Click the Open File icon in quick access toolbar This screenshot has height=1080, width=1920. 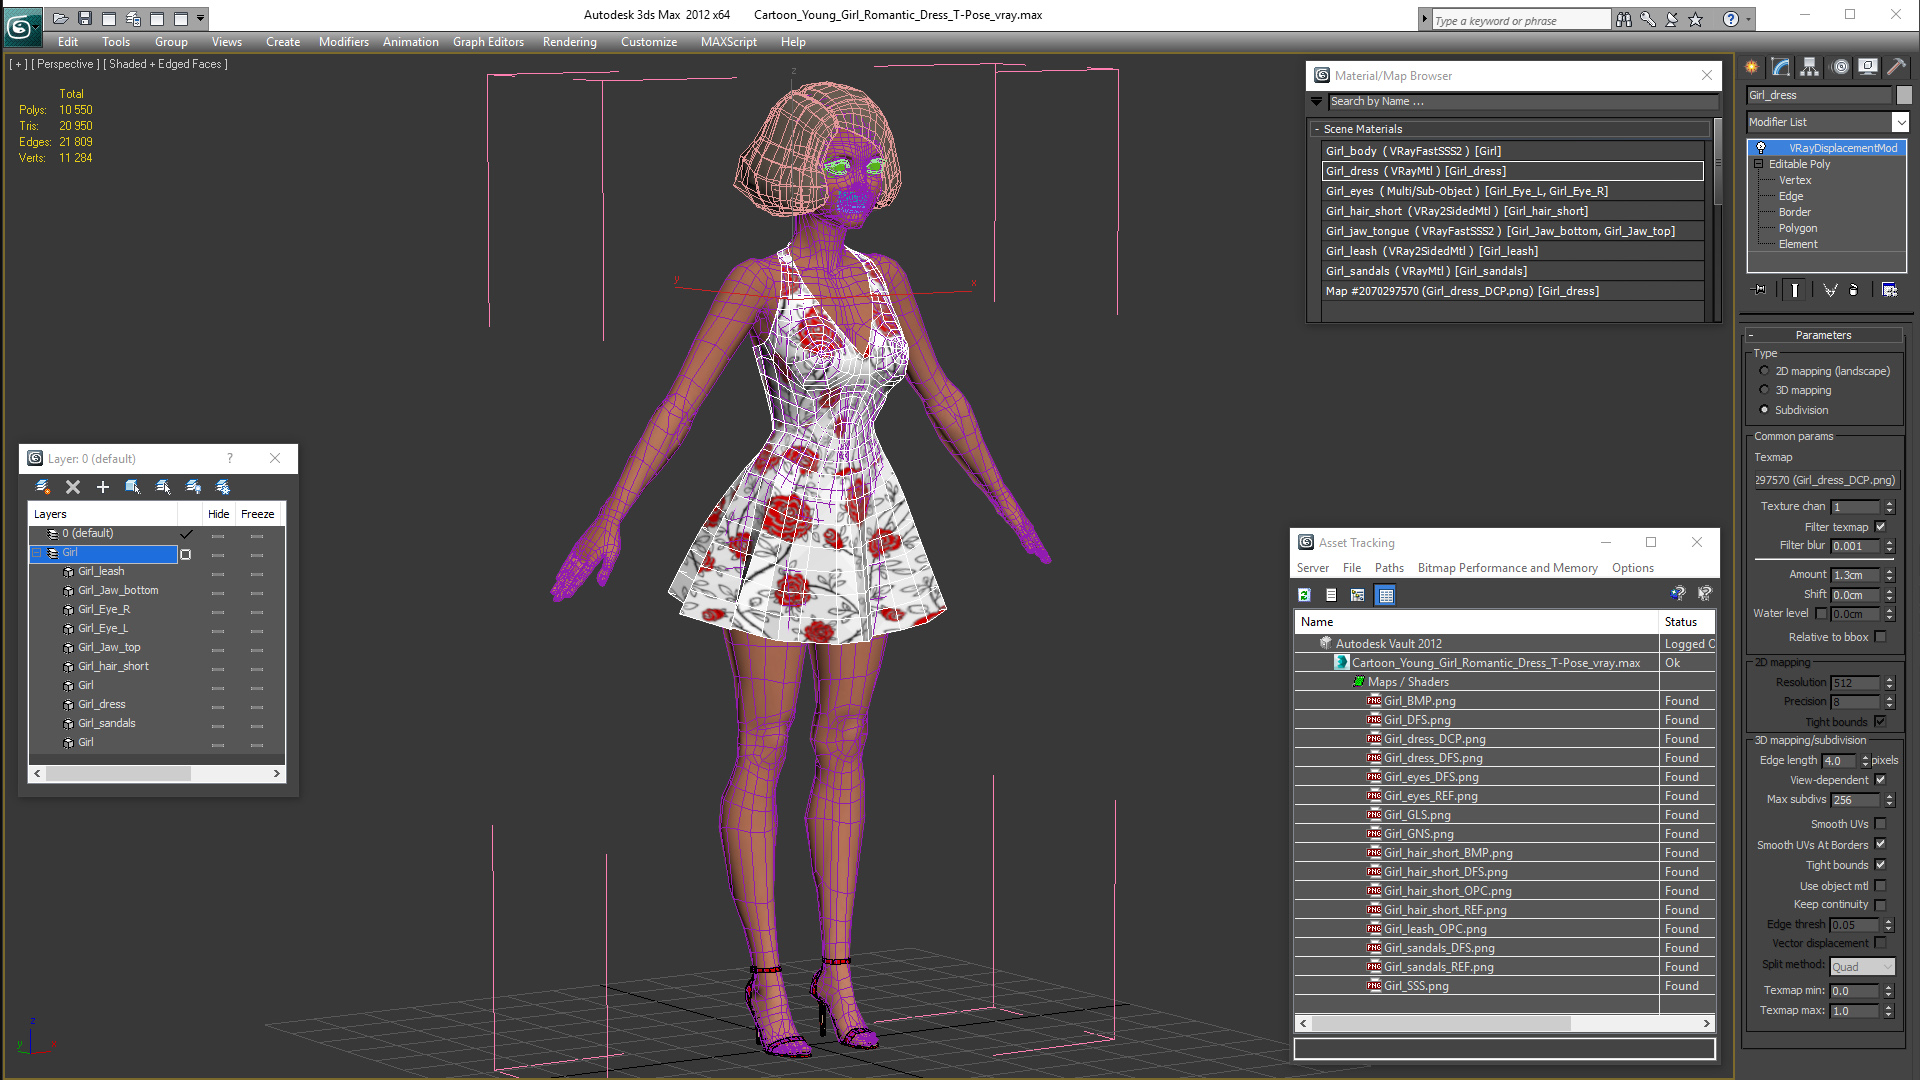pos(61,18)
